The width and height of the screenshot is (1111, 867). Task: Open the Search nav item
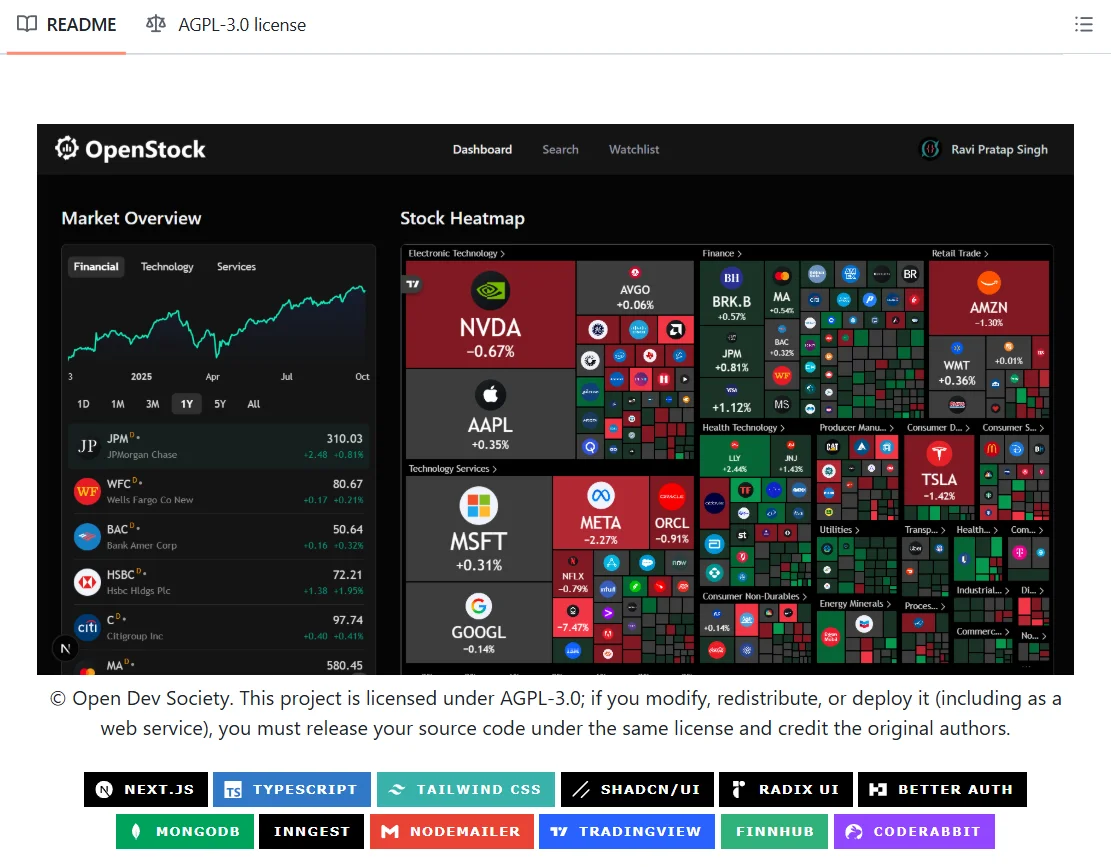pyautogui.click(x=560, y=149)
